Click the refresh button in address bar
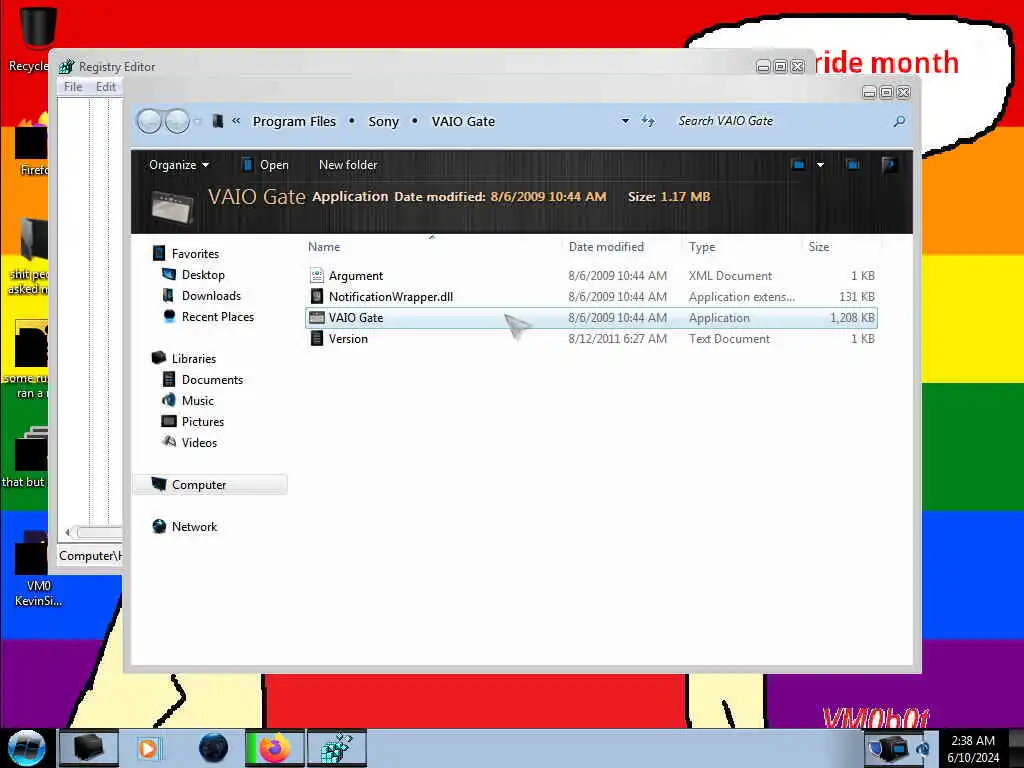1024x768 pixels. (x=647, y=121)
